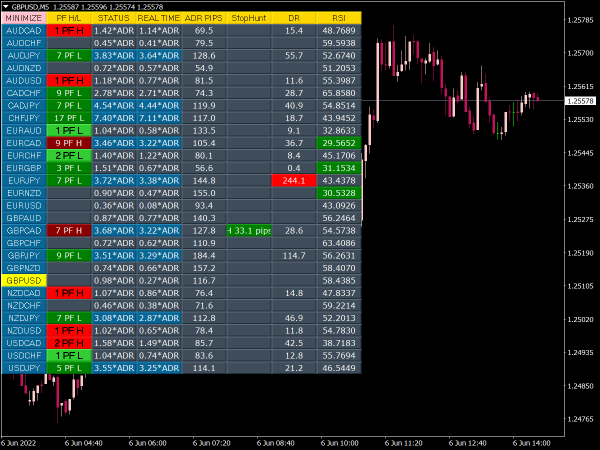Click the highlighted yellow GBPUSD symbol
Screen dimensions: 600x450
[x=24, y=280]
